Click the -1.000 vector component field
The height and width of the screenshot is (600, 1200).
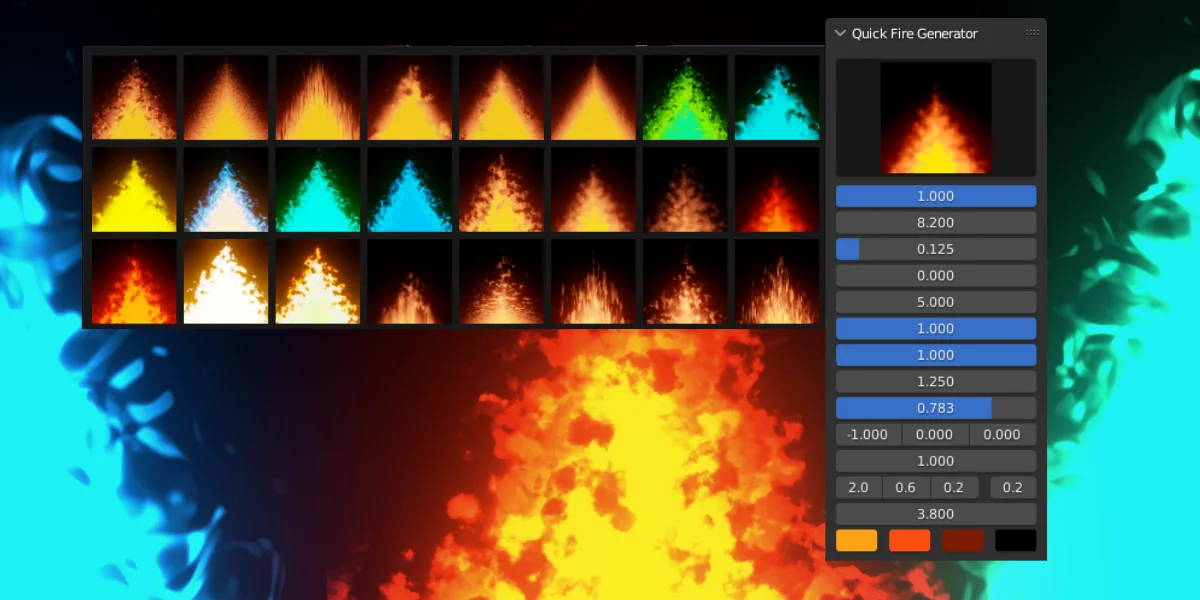[868, 434]
